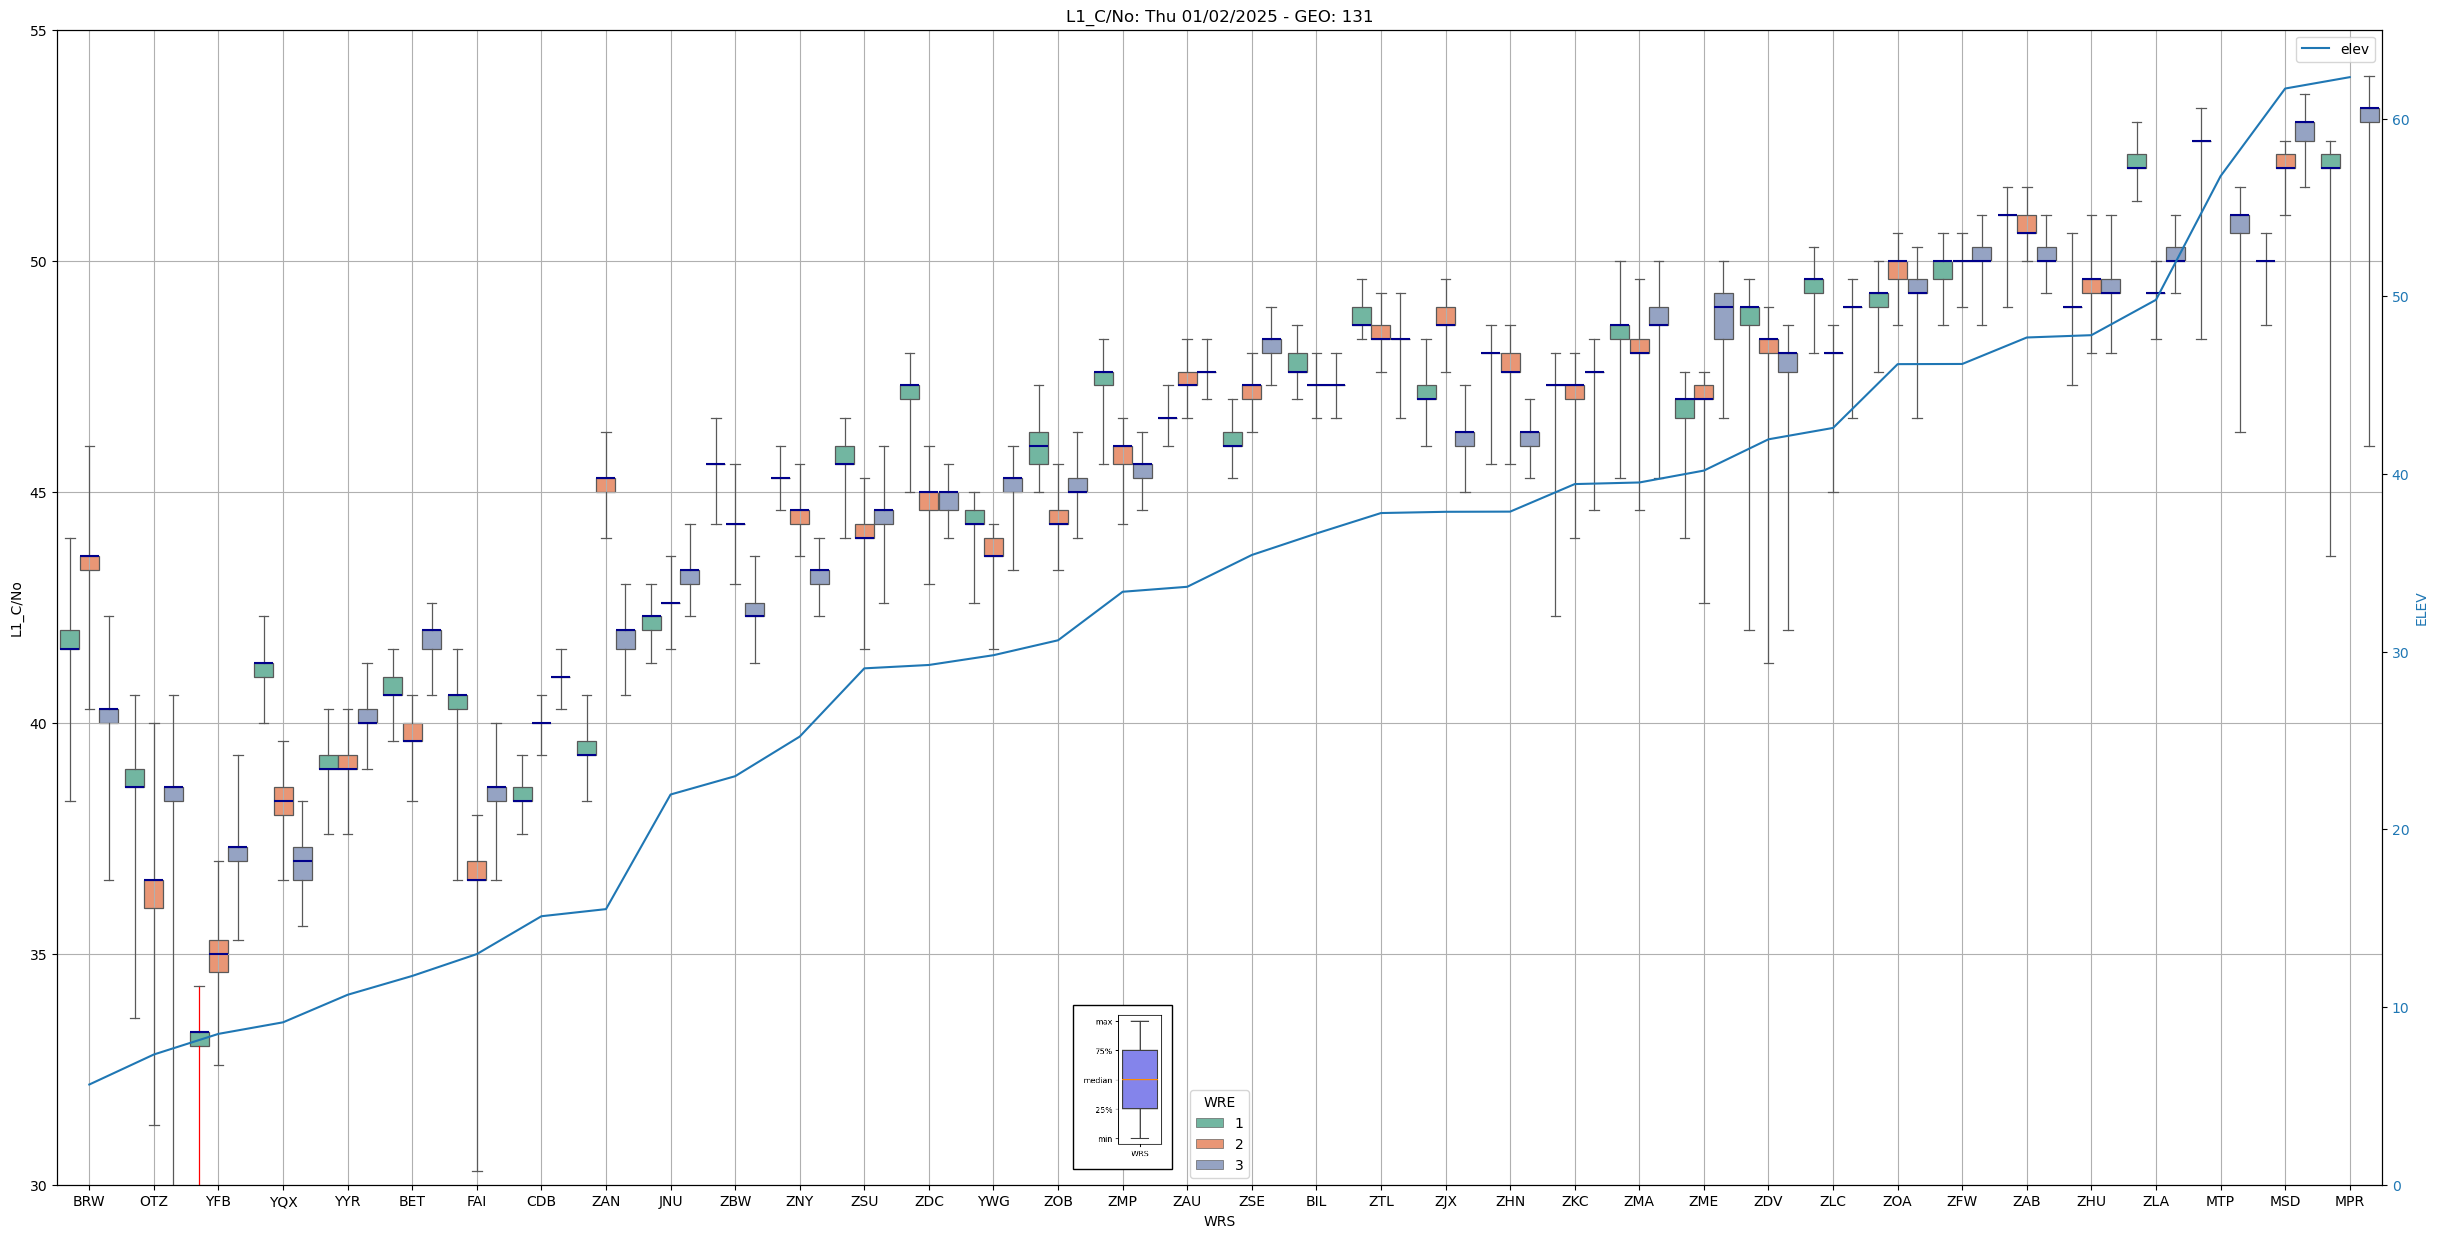Click the 60 tick on right ELEV axis
The image size is (2439, 1238).
[2400, 120]
